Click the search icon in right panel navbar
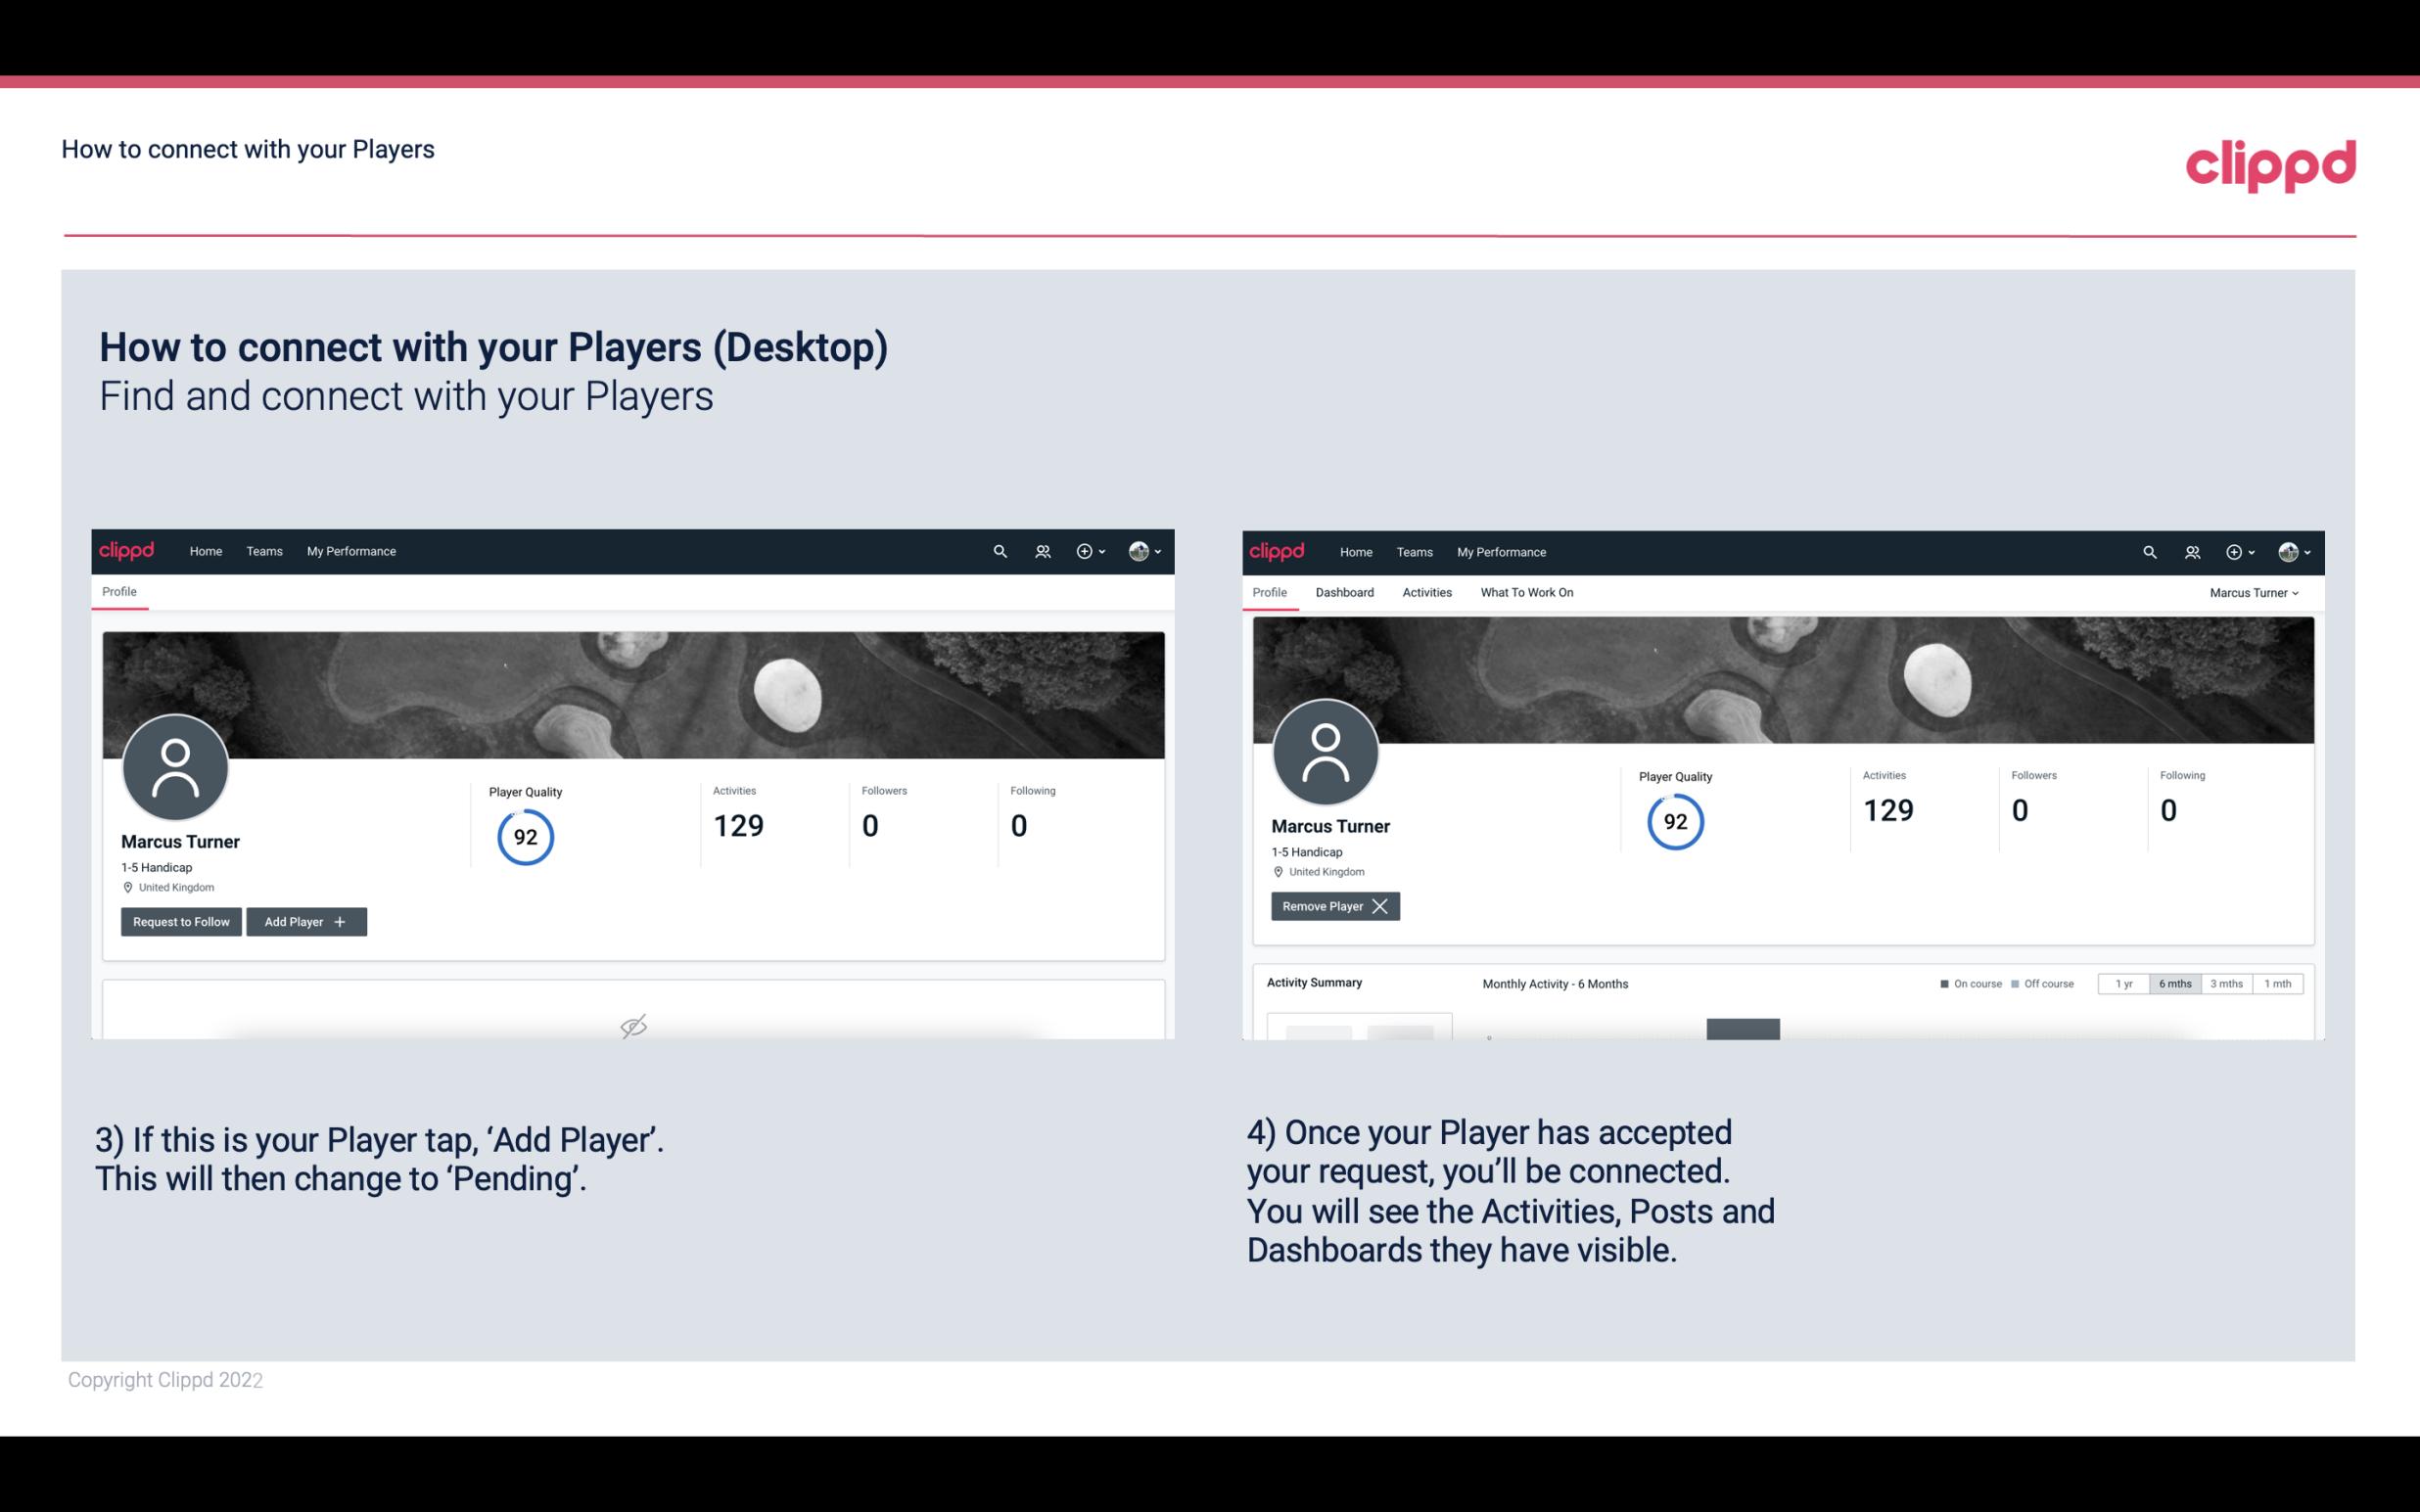2420x1512 pixels. click(2147, 550)
